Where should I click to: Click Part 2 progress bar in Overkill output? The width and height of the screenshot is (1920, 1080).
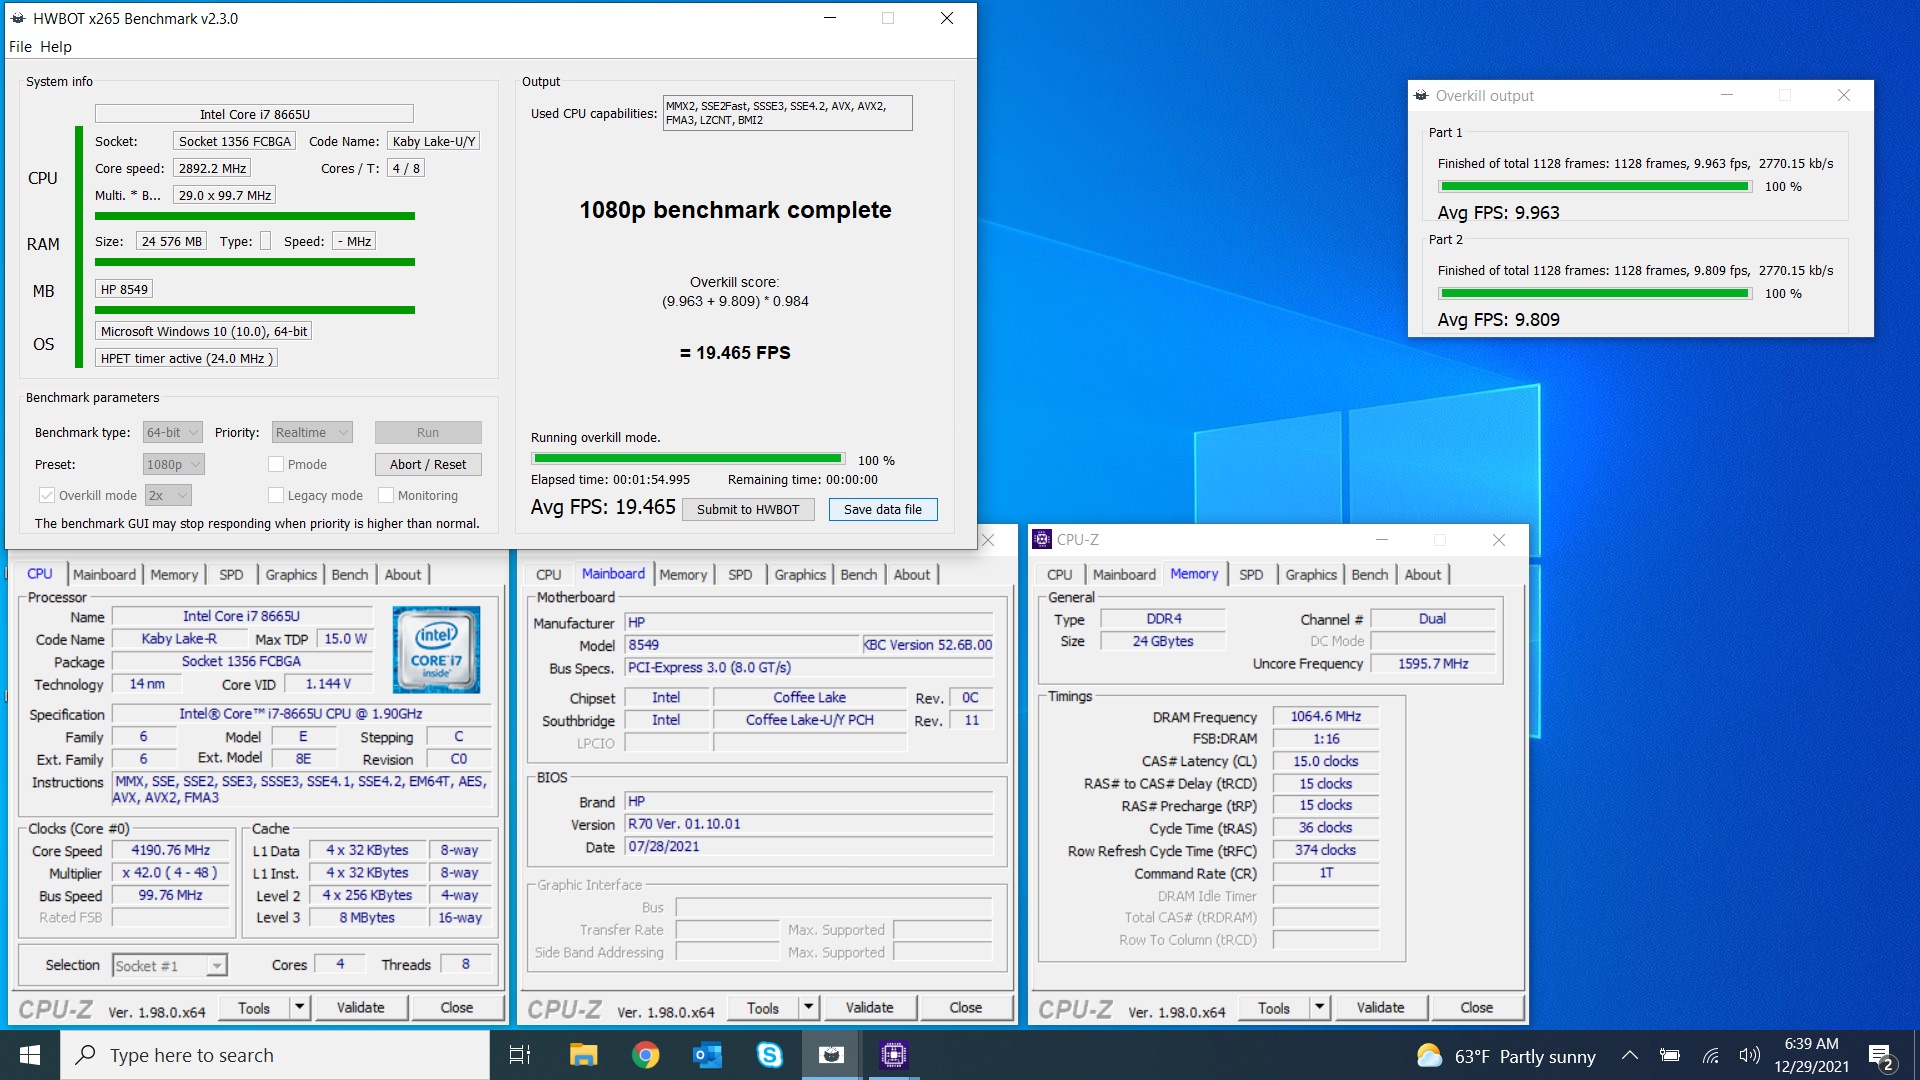[1595, 294]
